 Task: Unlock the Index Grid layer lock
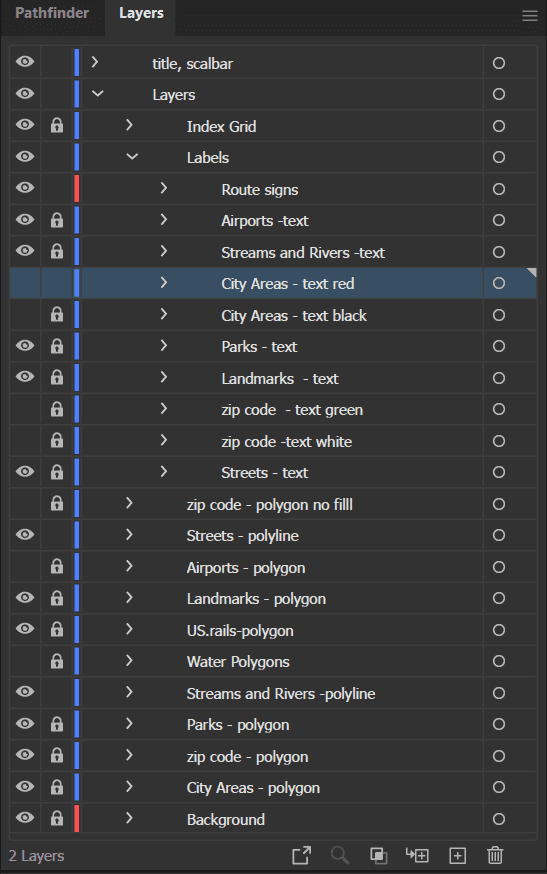coord(57,125)
